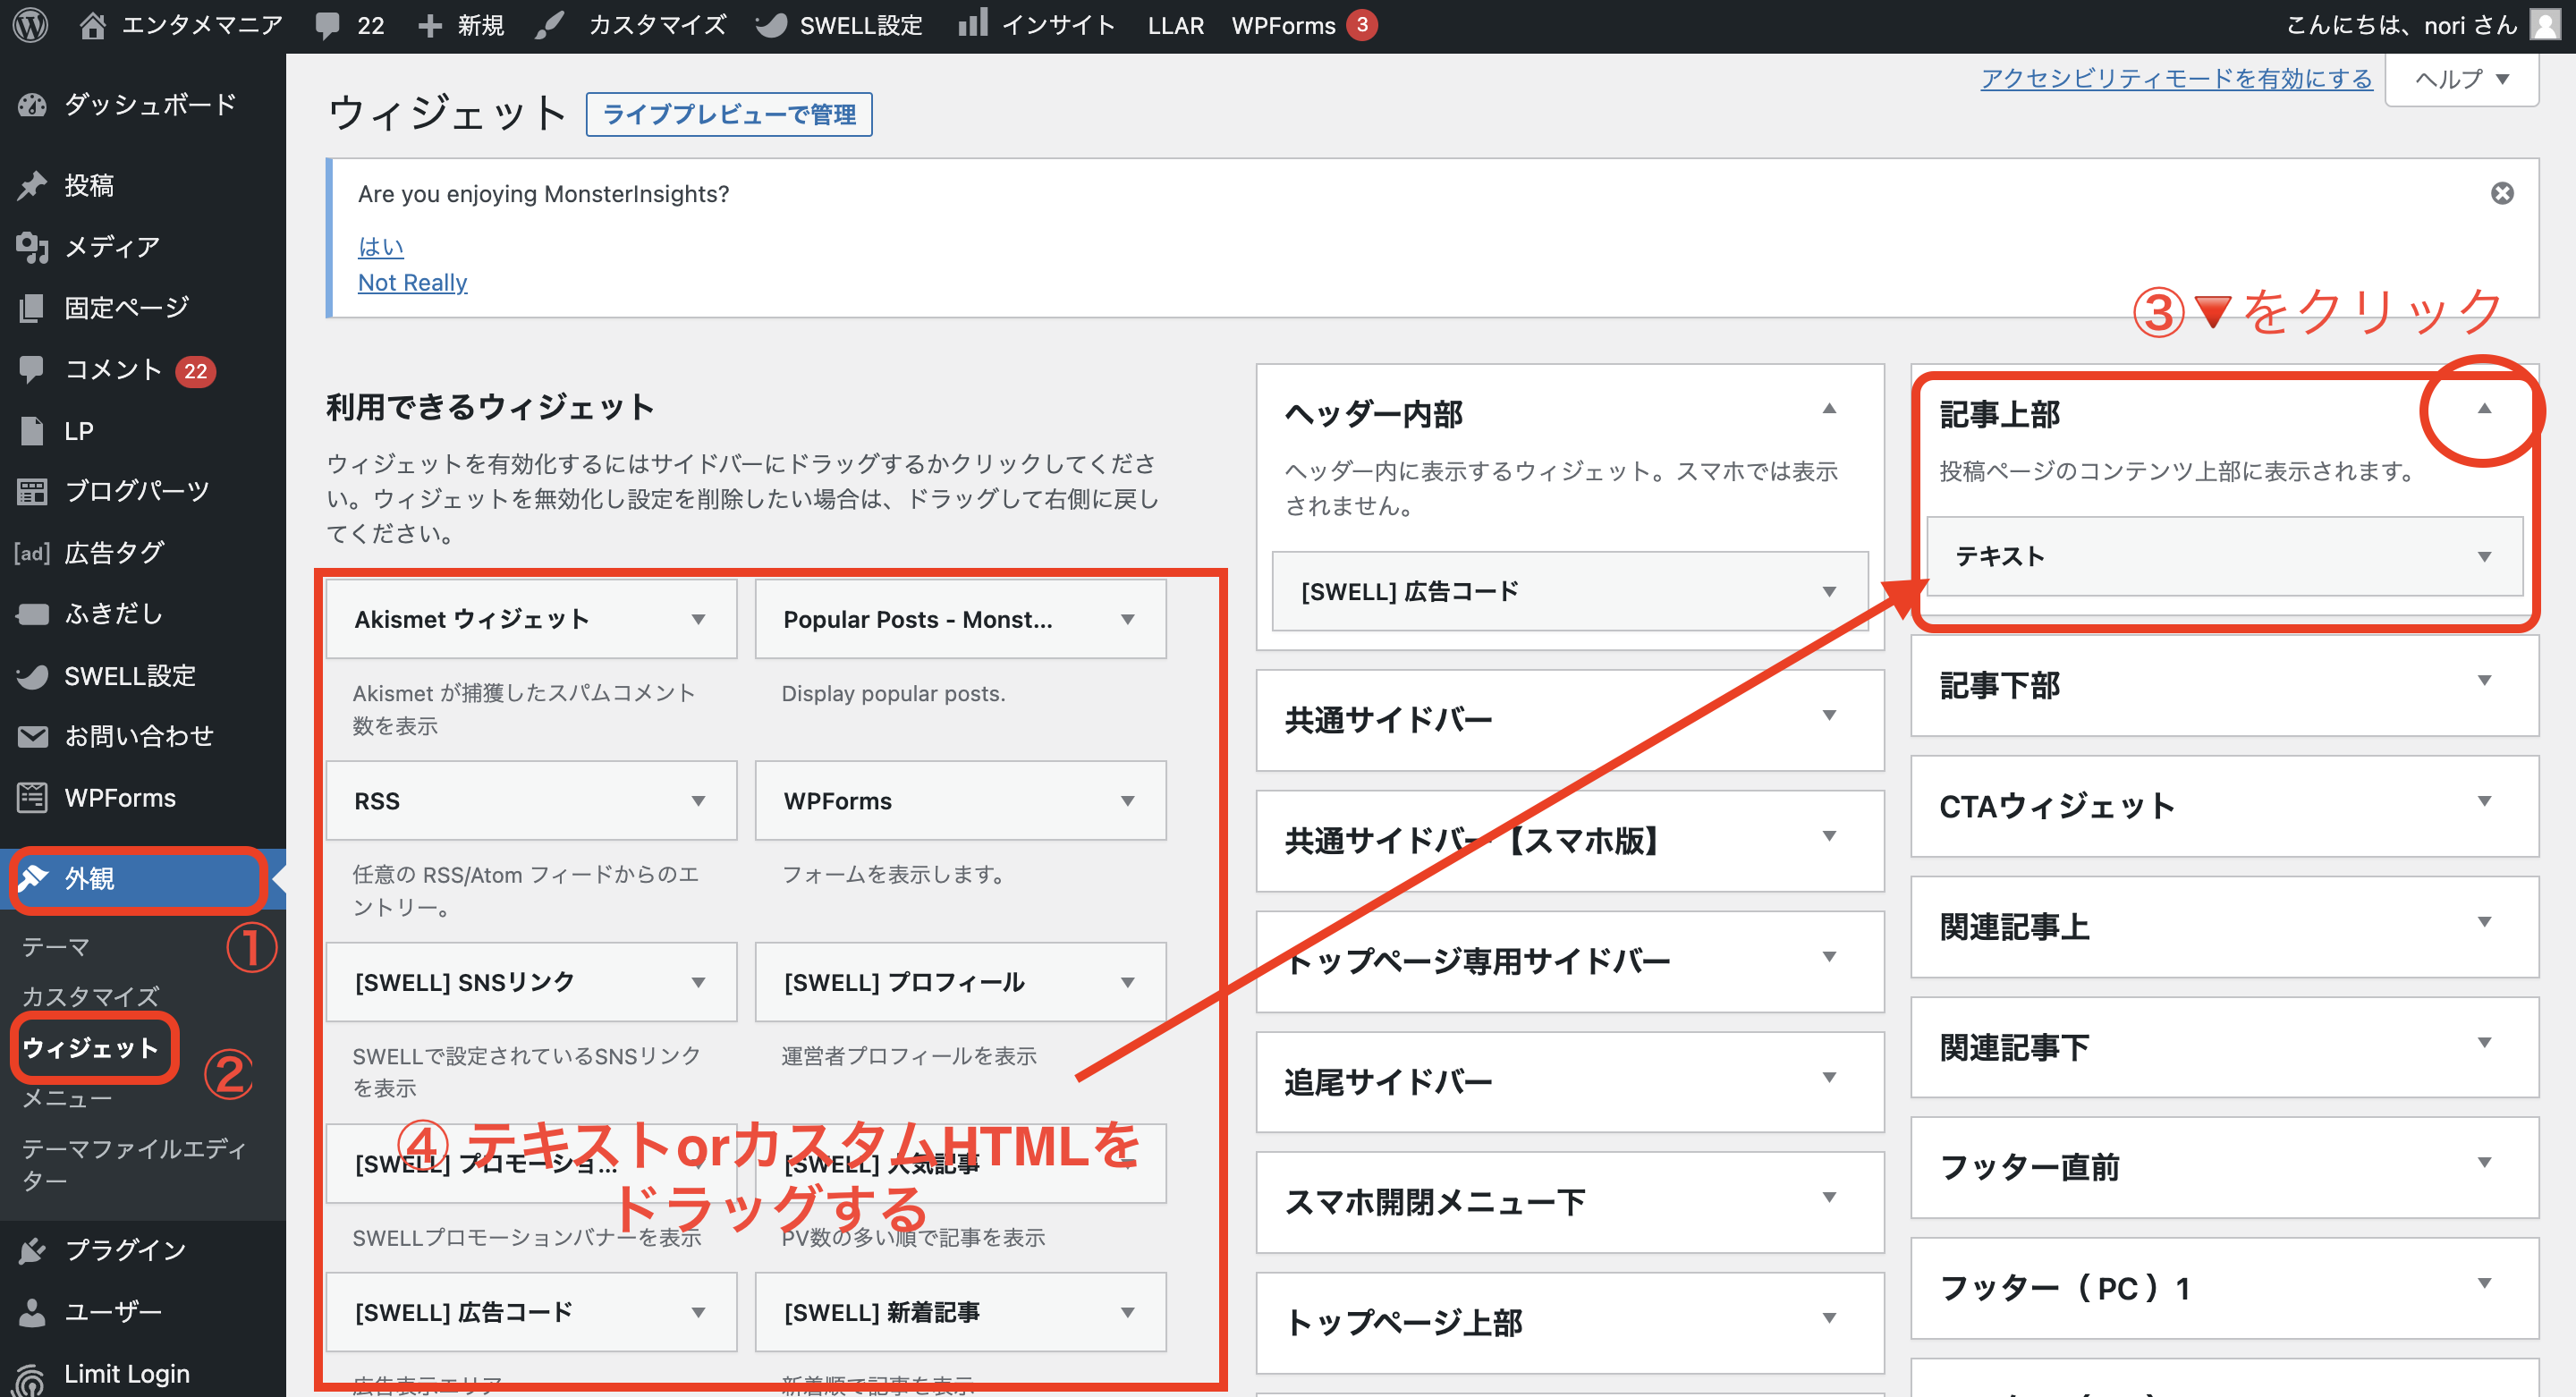
Task: Expand the [SWELL] 新着記事 widget
Action: [x=1128, y=1313]
